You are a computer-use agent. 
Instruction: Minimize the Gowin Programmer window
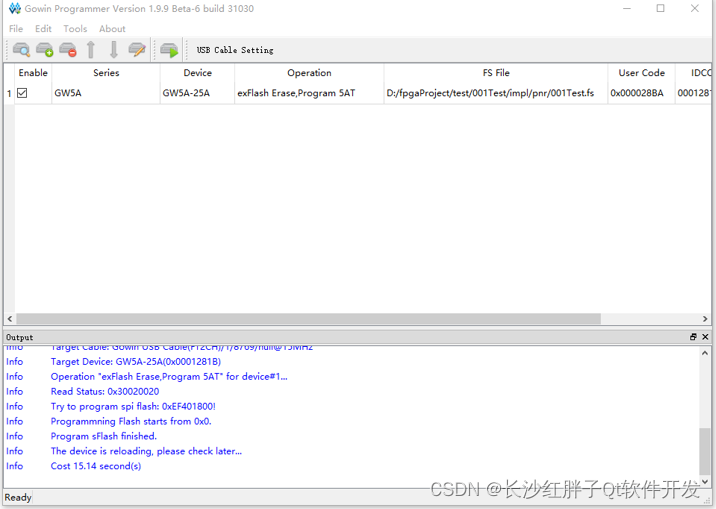[626, 8]
